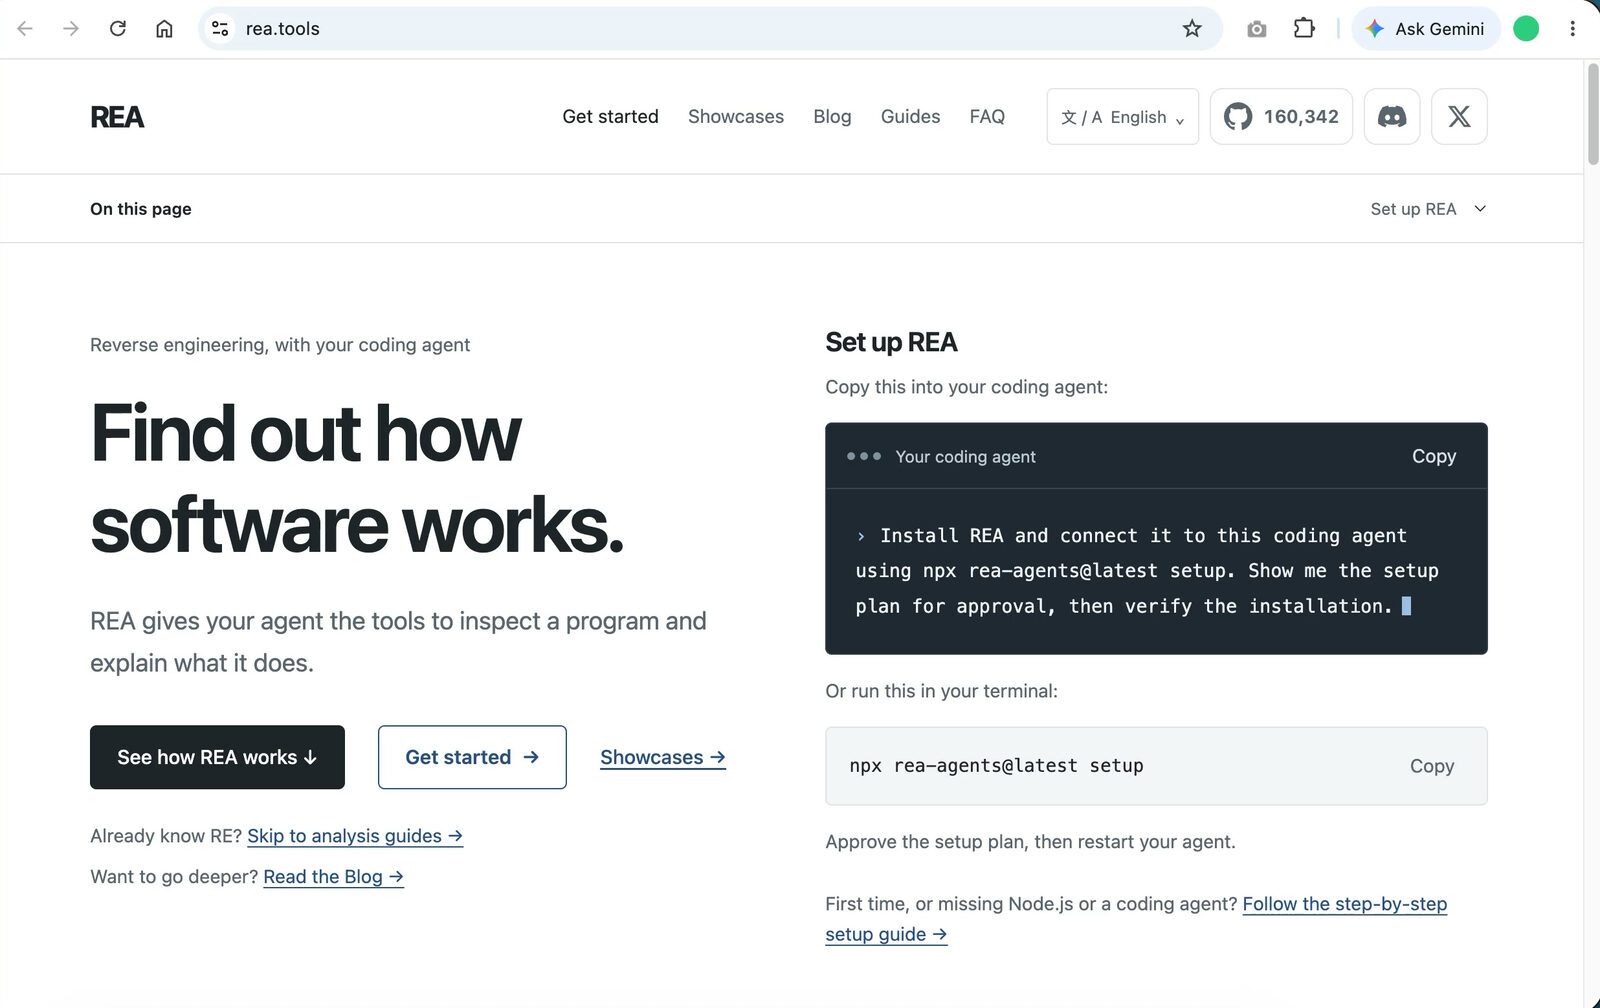The image size is (1600, 1008).
Task: Click the Set up REA heading
Action: (x=891, y=342)
